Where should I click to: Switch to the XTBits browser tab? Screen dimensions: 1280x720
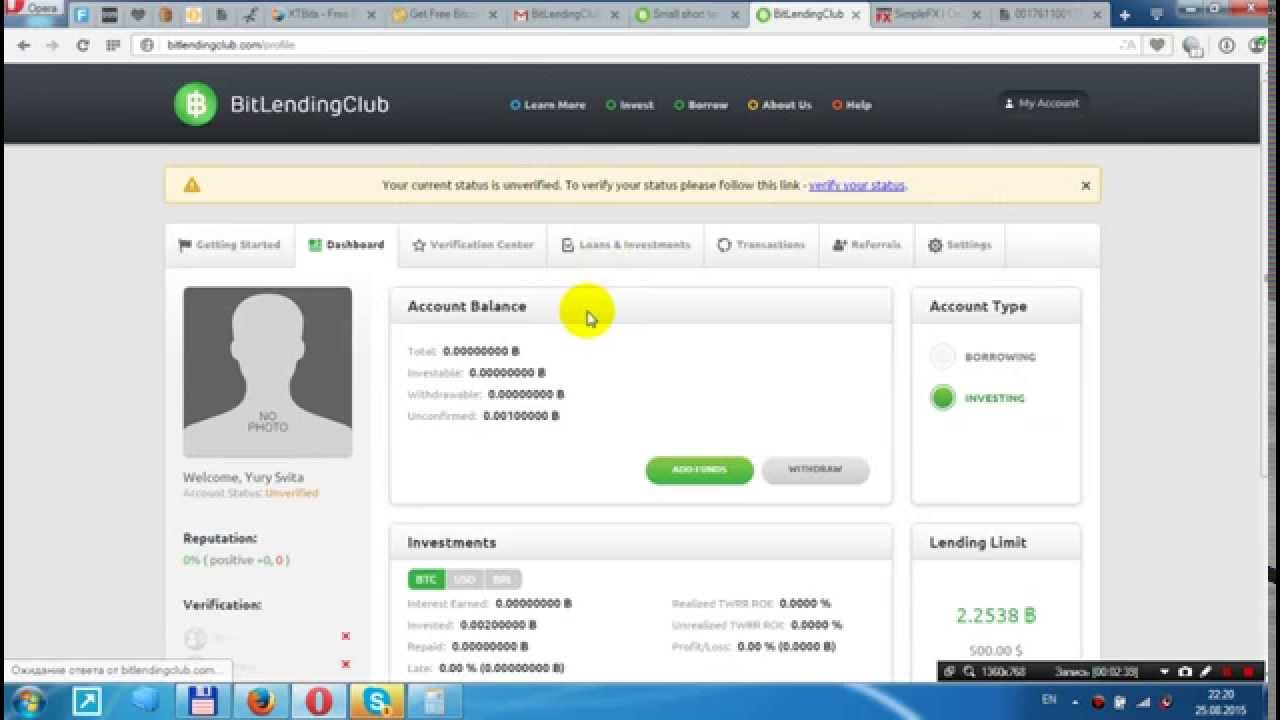coord(325,15)
